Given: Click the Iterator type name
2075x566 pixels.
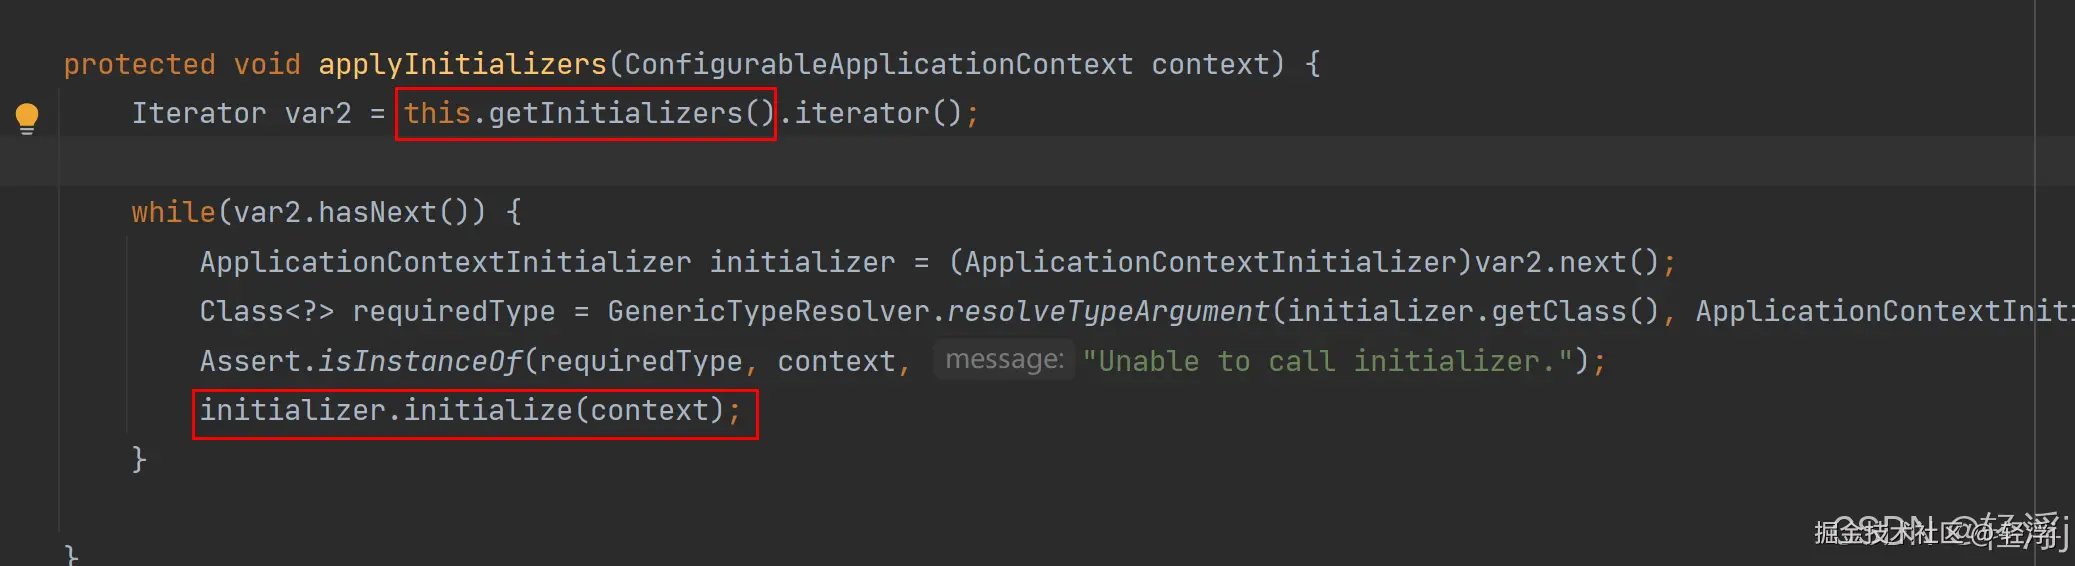Looking at the screenshot, I should click(x=199, y=113).
